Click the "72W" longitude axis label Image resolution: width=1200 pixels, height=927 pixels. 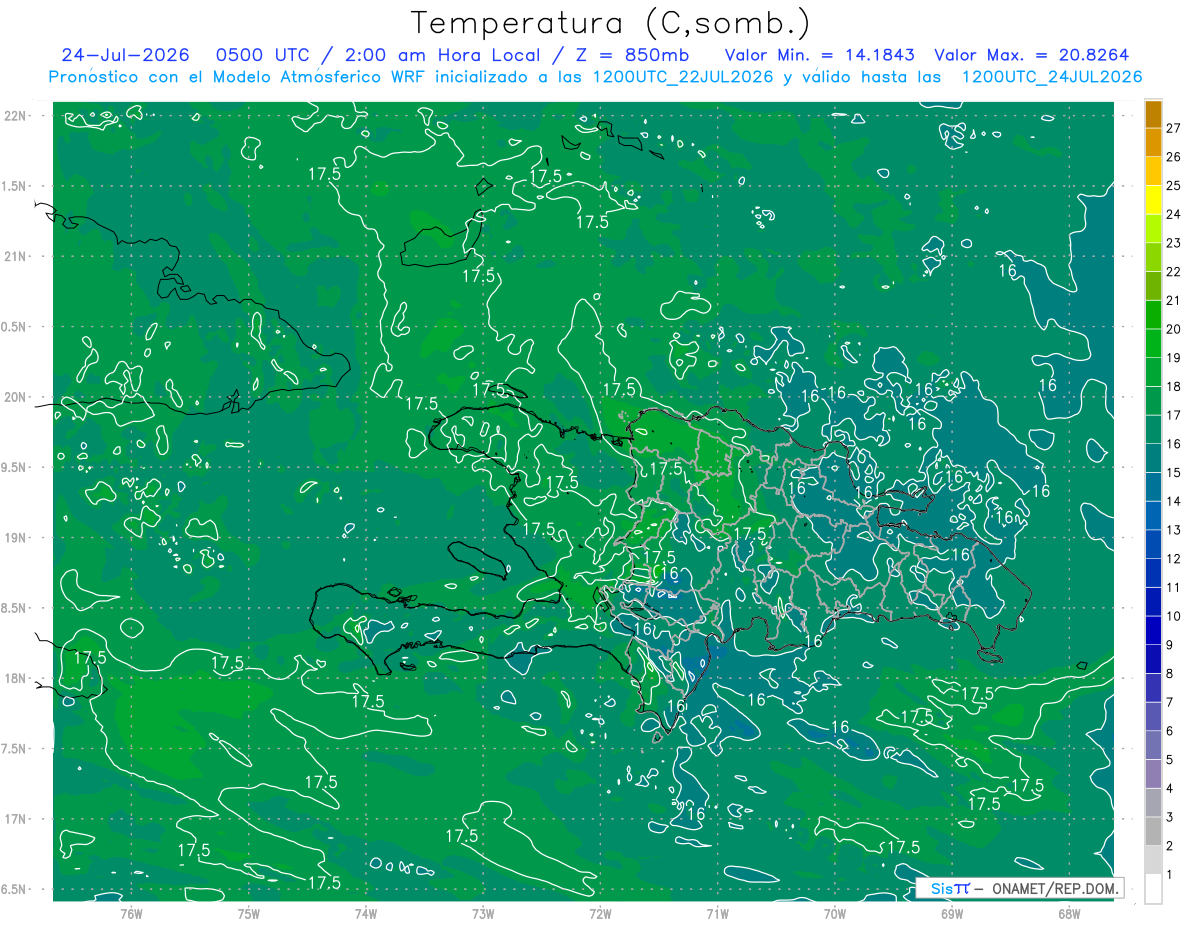[x=600, y=913]
